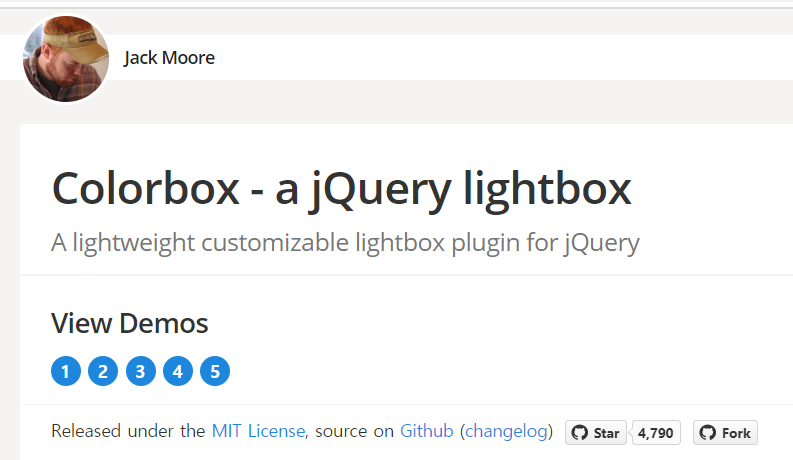
Task: Star the repository on GitHub
Action: (596, 433)
